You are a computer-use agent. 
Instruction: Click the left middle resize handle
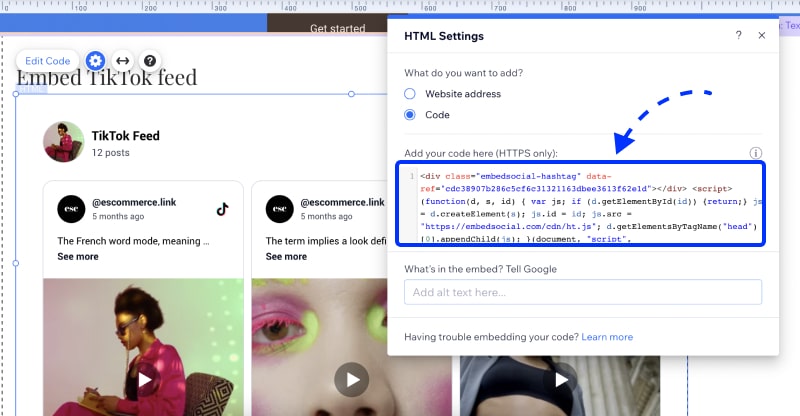[16, 263]
